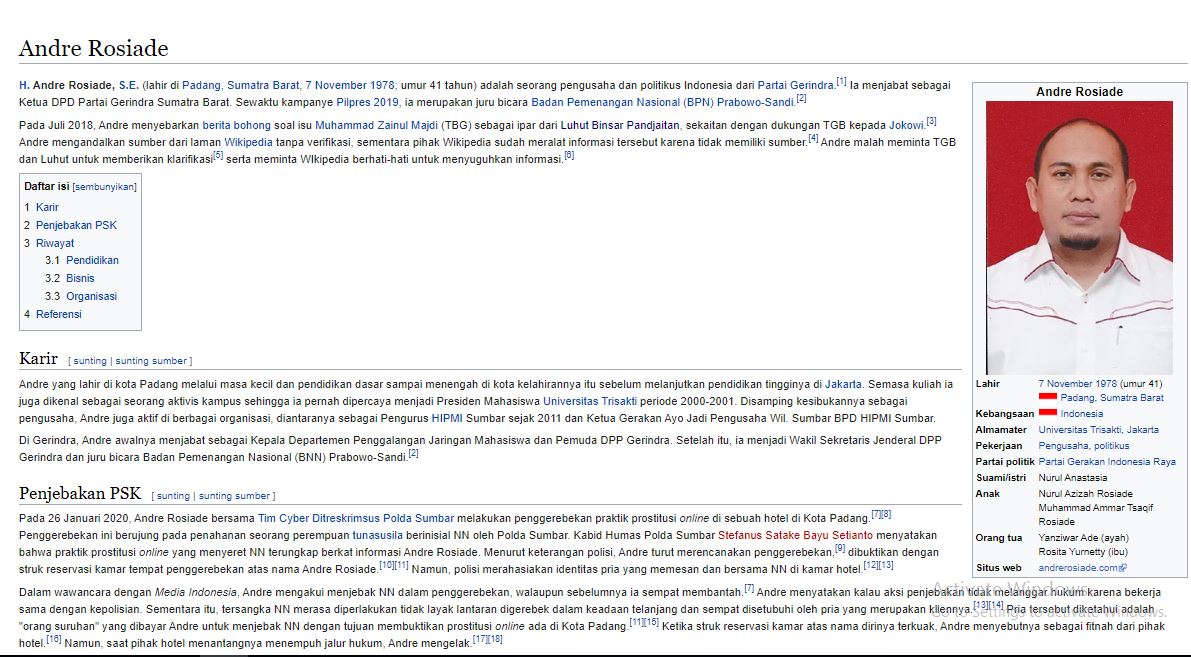
Task: Open footnote reference [9] after penggerebekan
Action: (840, 548)
